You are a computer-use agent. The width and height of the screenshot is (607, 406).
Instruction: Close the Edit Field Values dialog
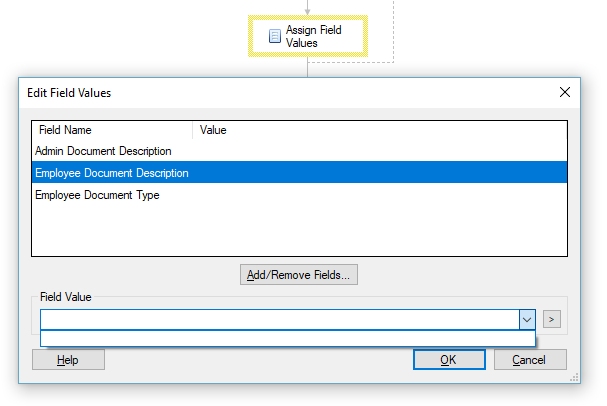tap(565, 92)
